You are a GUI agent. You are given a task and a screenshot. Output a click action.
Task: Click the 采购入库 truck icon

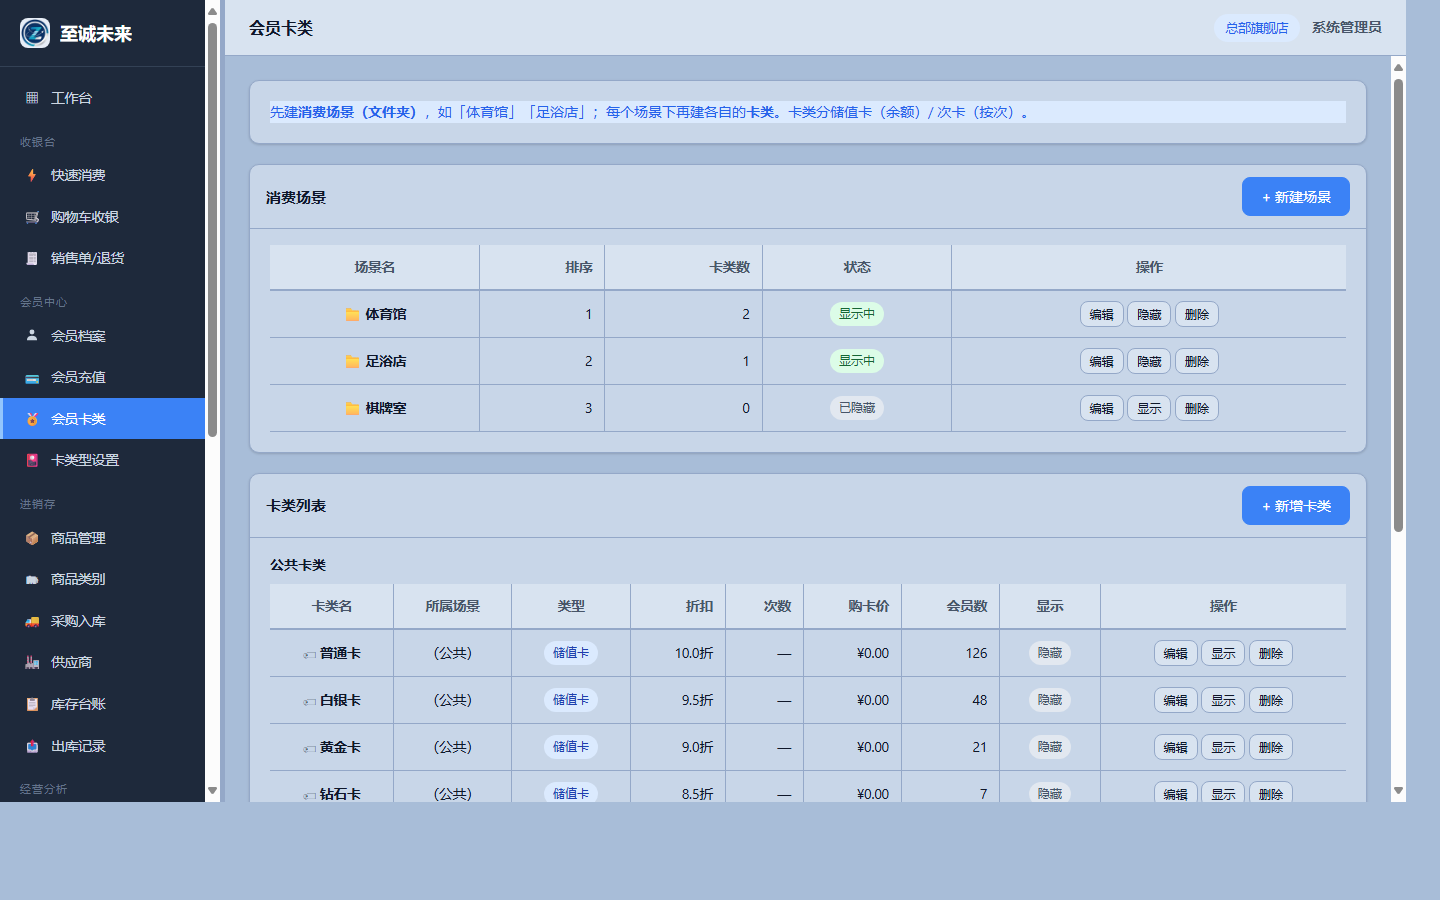click(x=32, y=621)
